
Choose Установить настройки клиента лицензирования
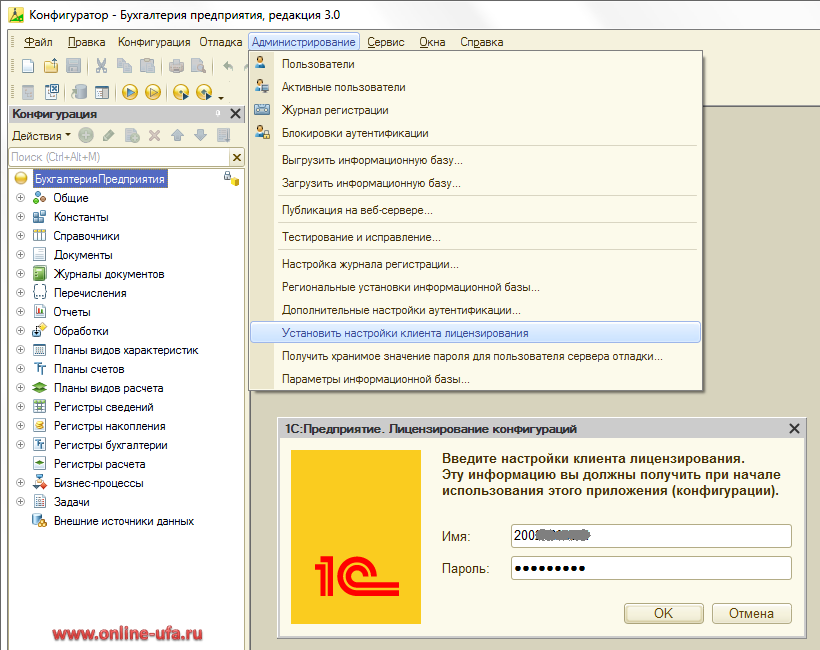click(x=475, y=333)
